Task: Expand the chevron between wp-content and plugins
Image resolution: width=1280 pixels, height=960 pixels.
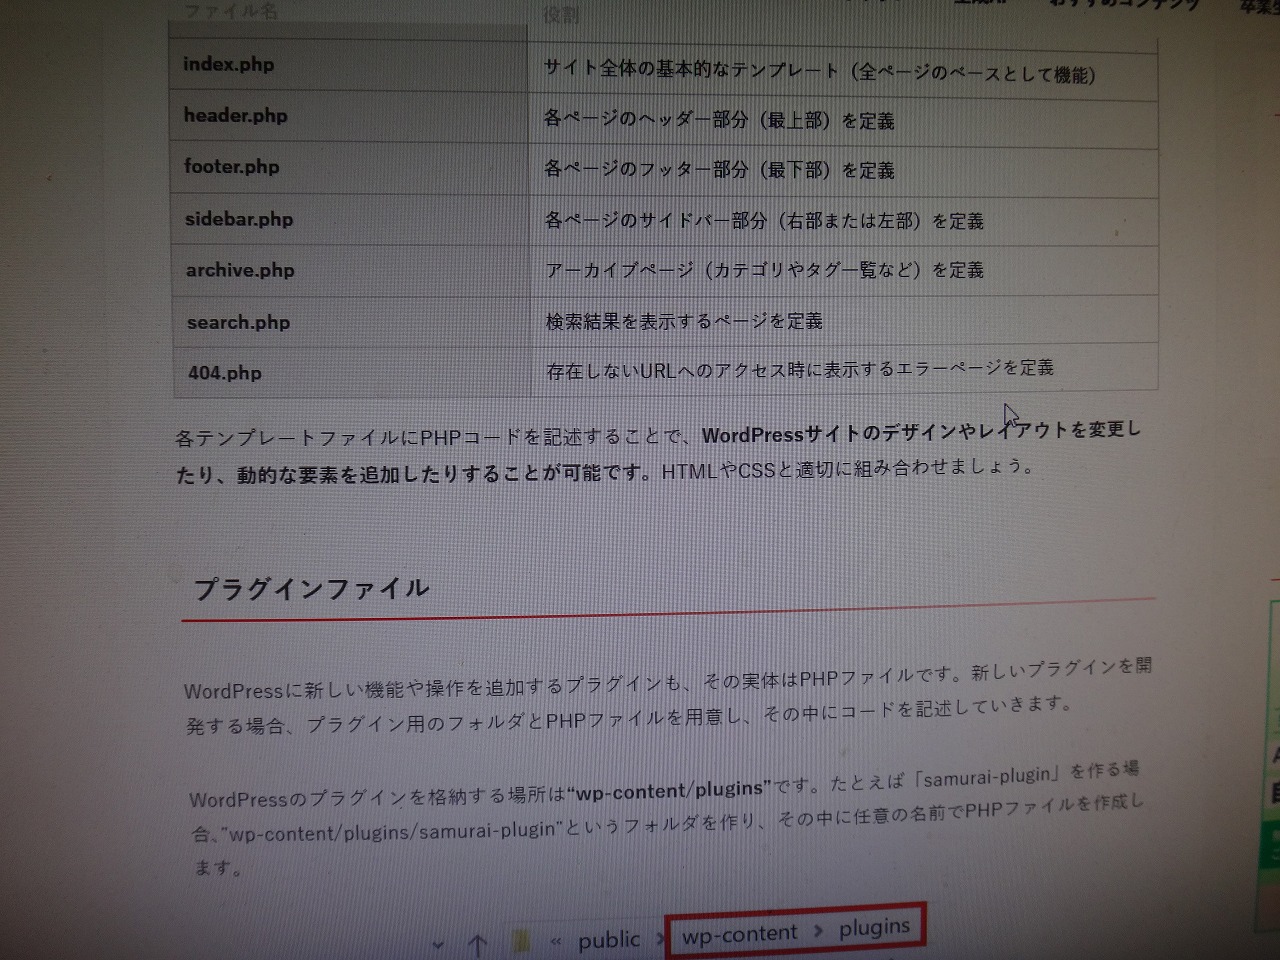Action: [x=819, y=931]
